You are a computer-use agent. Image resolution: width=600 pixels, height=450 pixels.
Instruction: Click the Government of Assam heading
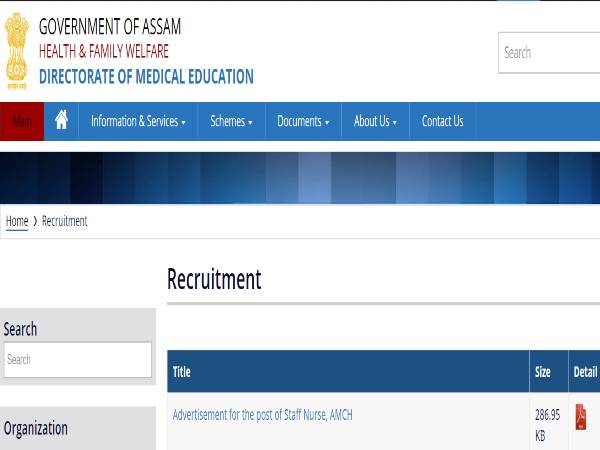(110, 27)
